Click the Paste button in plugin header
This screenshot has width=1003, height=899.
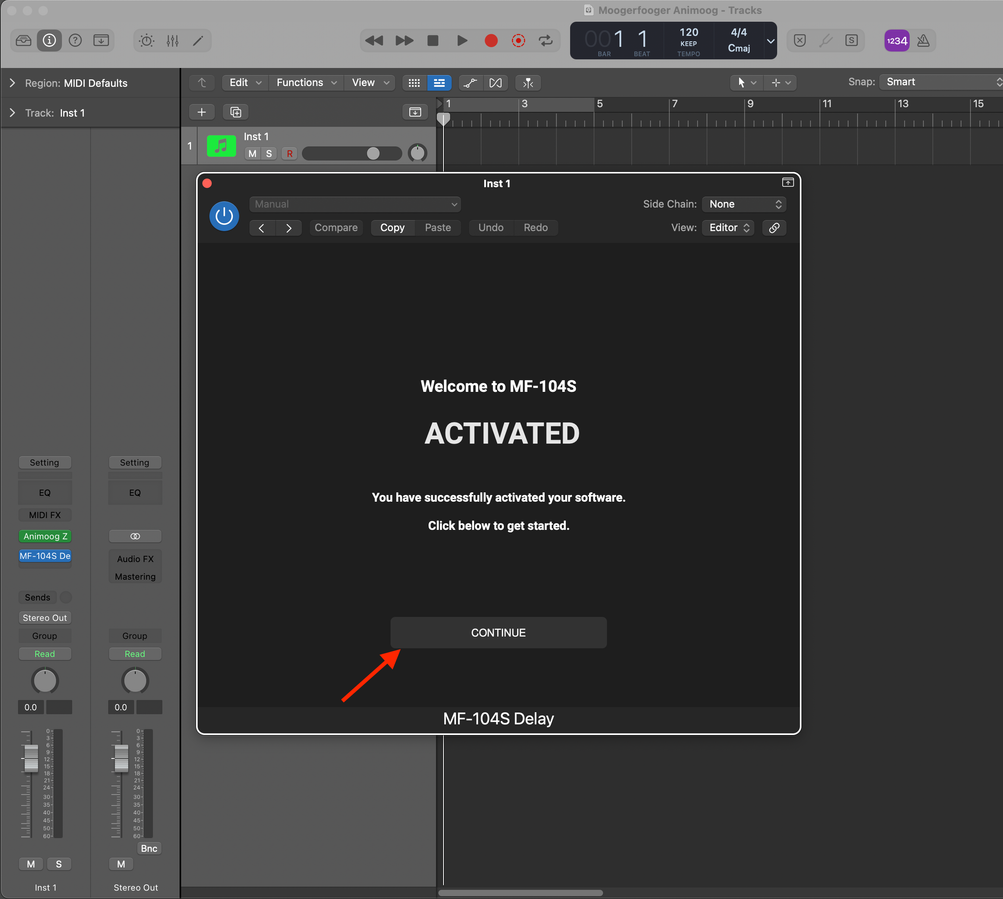438,228
